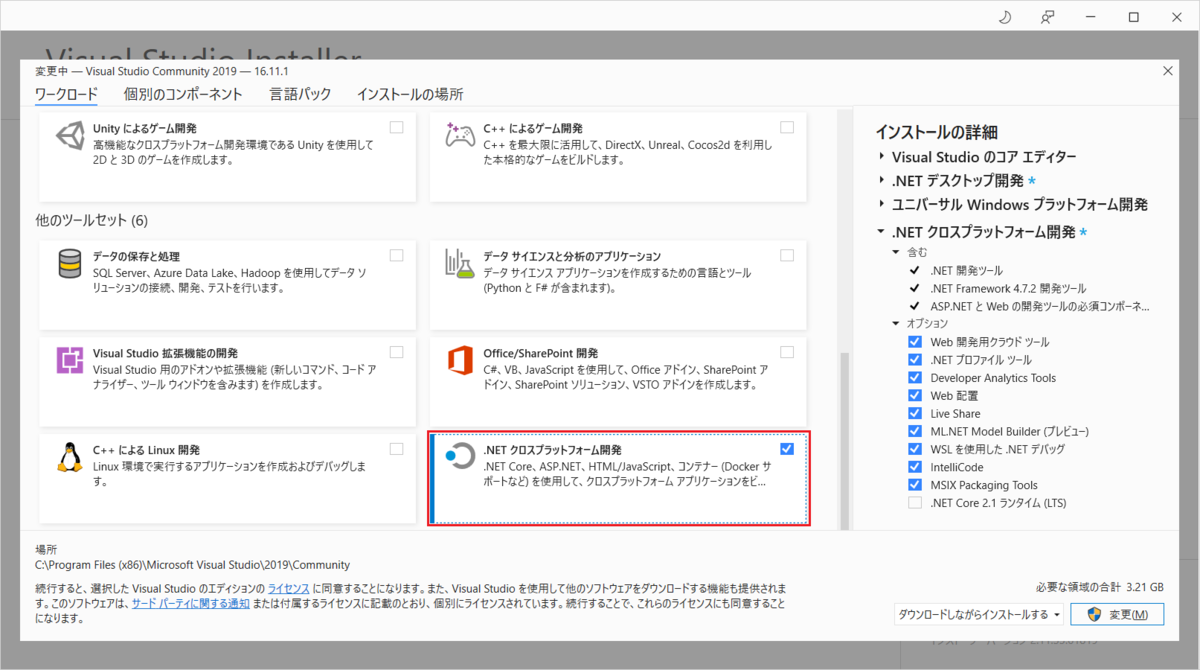Disable the Web 配置 option
1200x670 pixels.
tap(914, 395)
